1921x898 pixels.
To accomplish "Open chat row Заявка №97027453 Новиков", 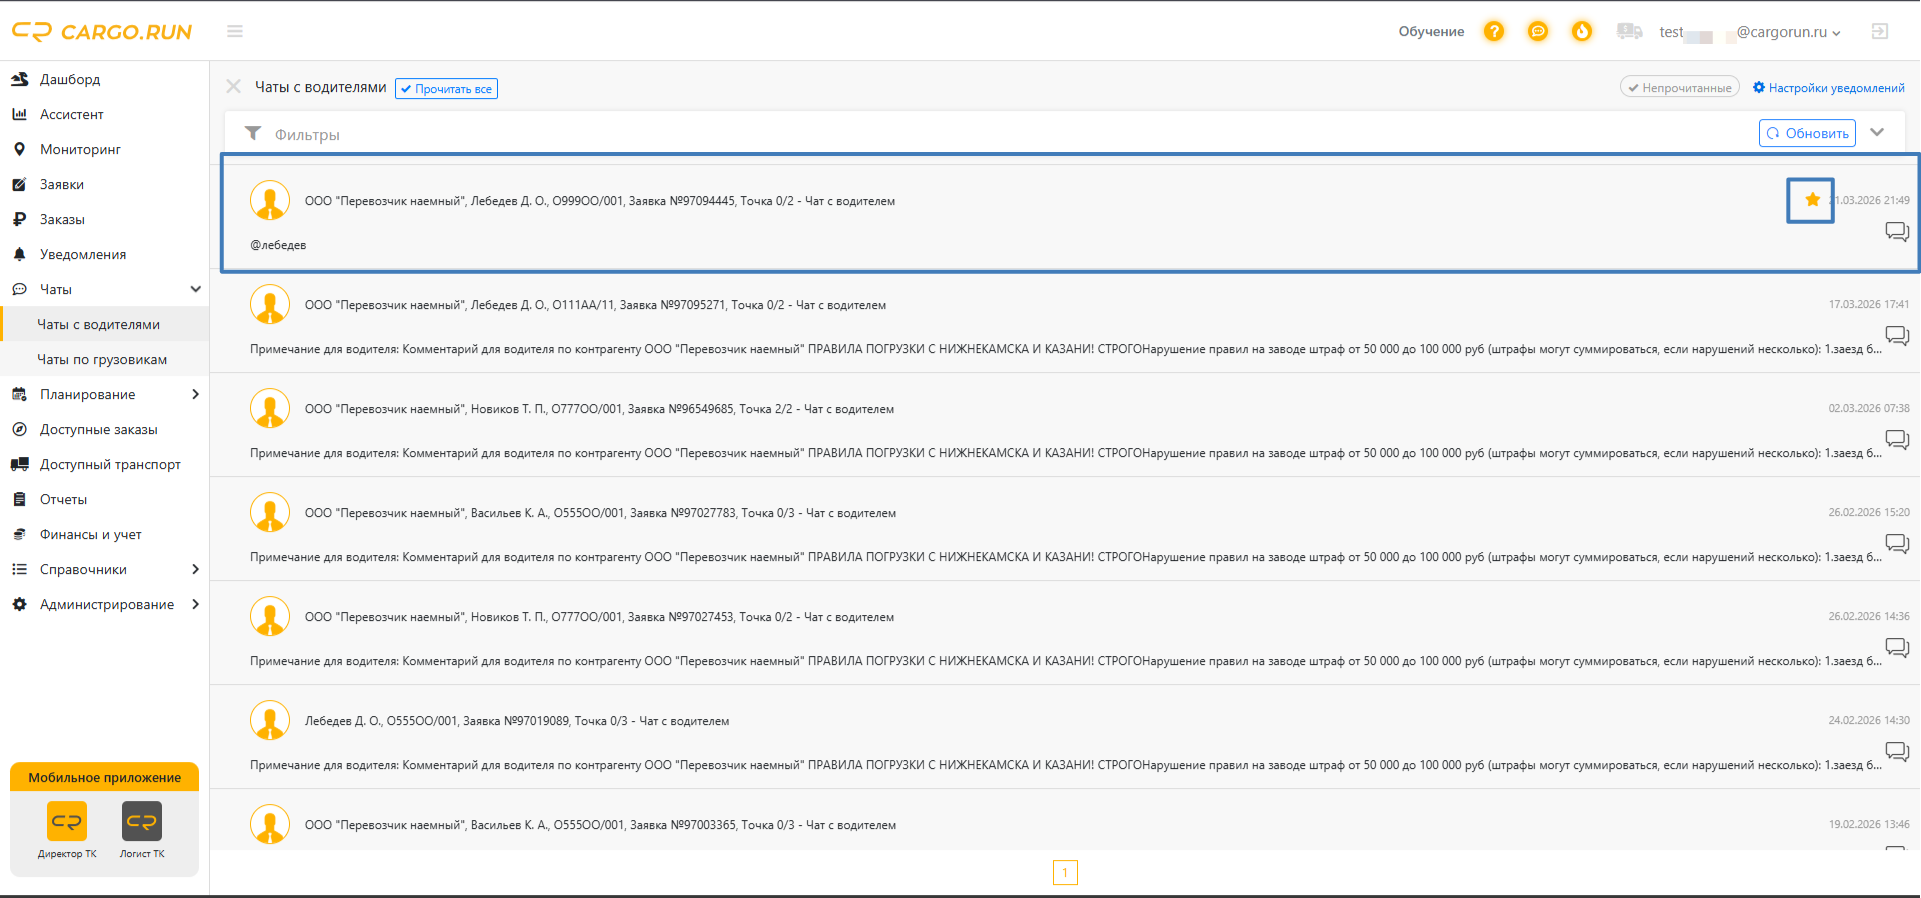I will tap(1065, 632).
